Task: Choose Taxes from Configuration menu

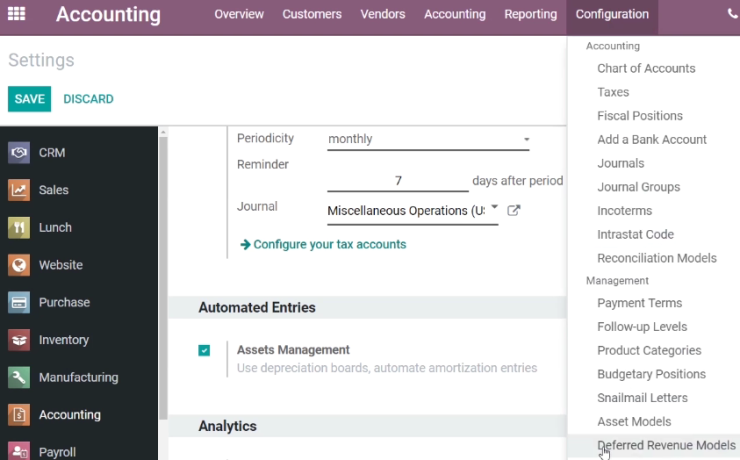Action: [x=613, y=92]
